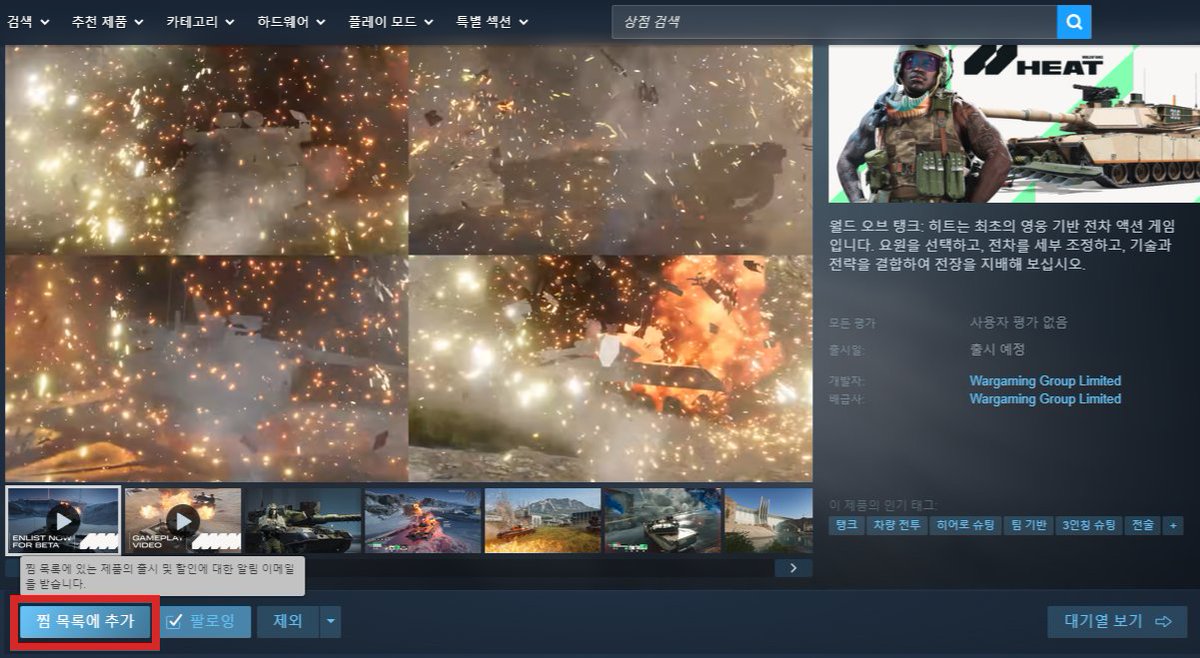This screenshot has width=1200, height=658.
Task: Select the burning tank on snow thumbnail
Action: click(x=423, y=520)
